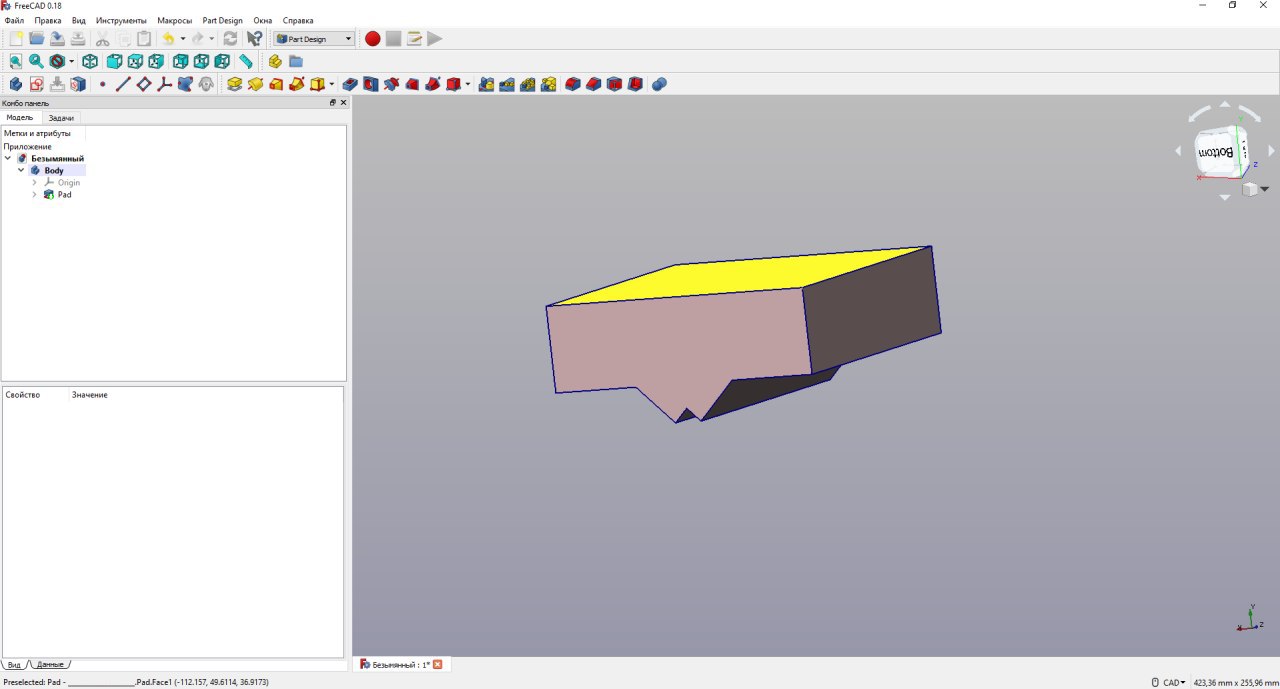Screen dimensions: 1280x689
Task: Open the CAD navigation style selector
Action: coord(1169,682)
